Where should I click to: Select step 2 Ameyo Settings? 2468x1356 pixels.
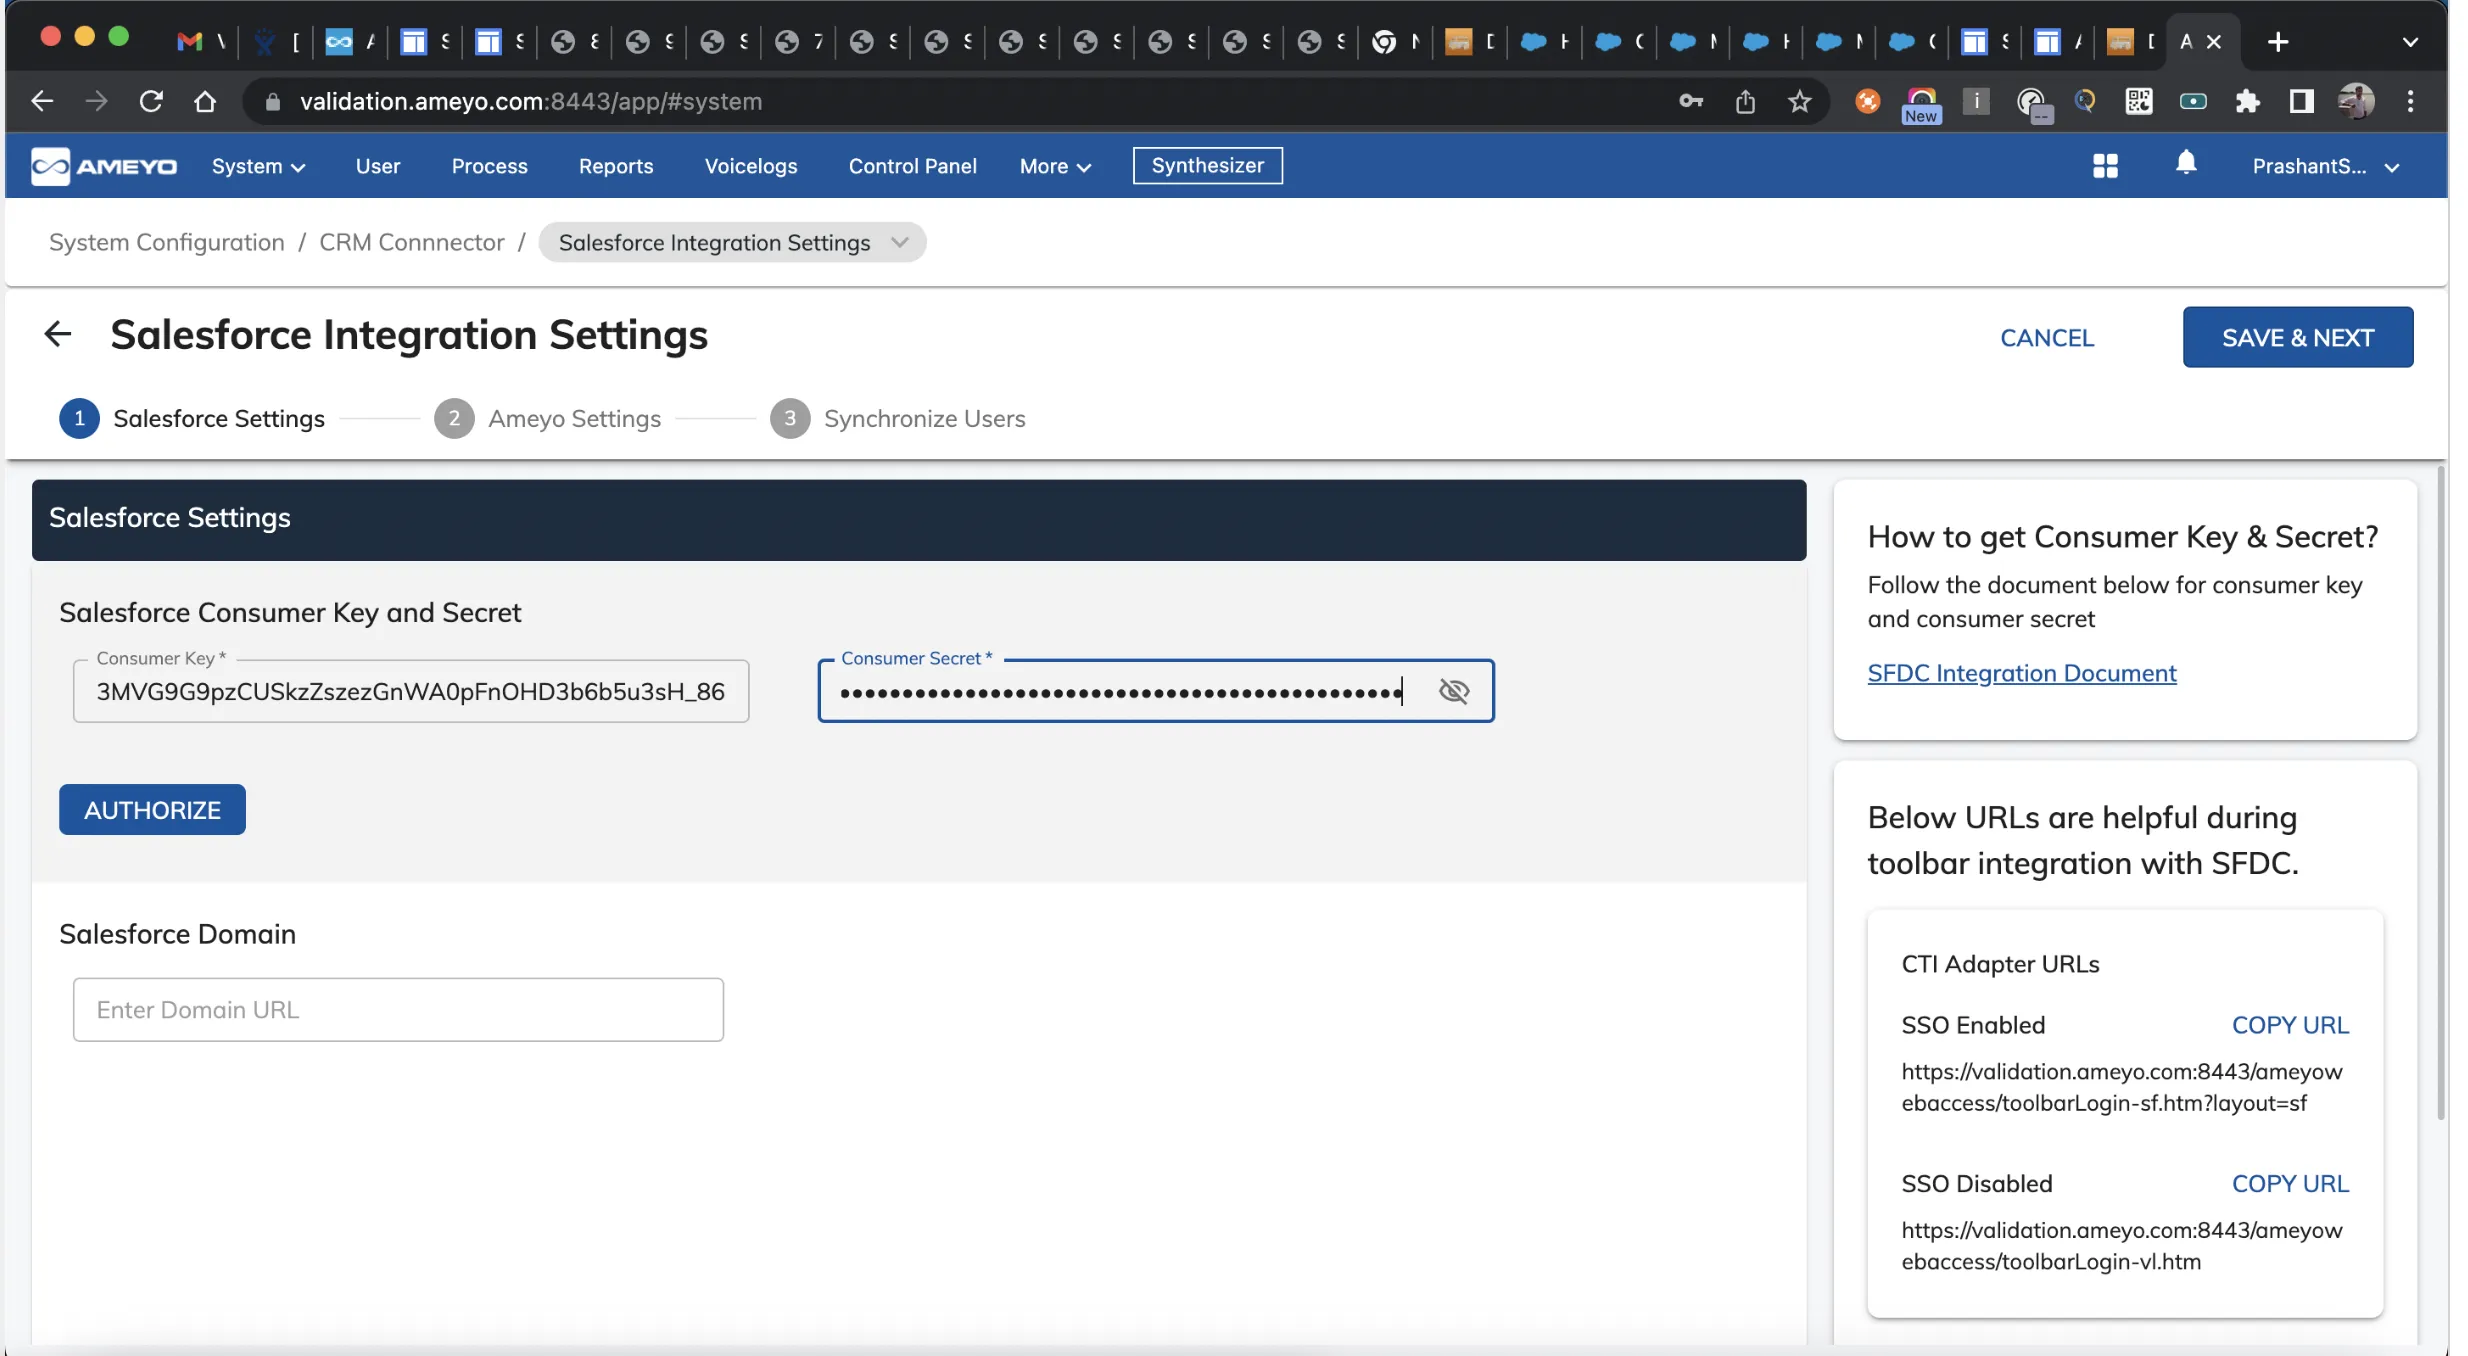pyautogui.click(x=547, y=418)
